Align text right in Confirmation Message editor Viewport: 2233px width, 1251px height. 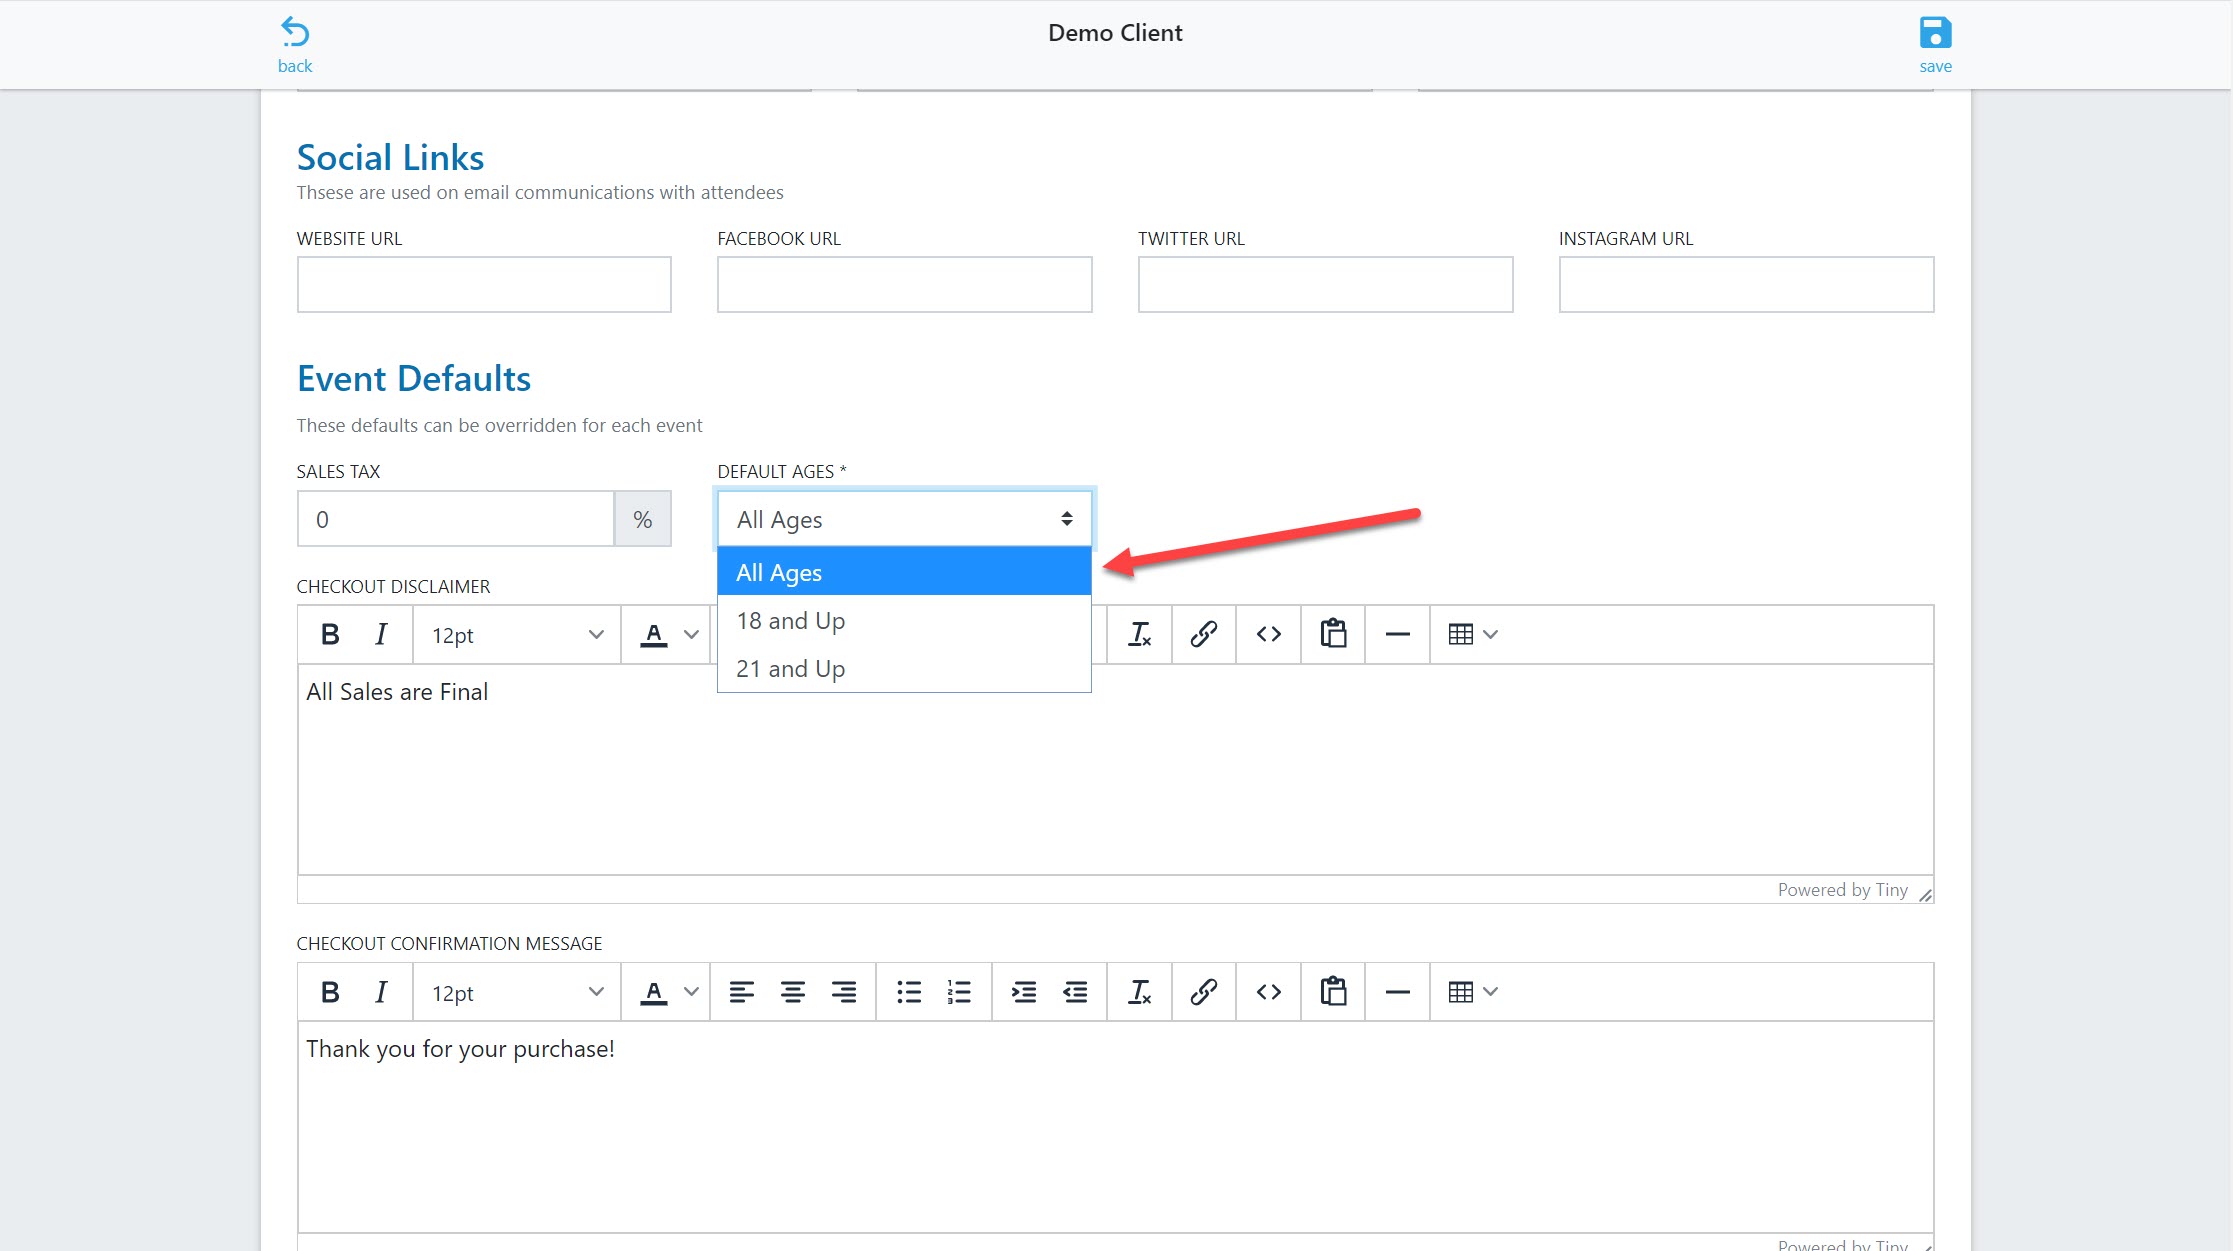[844, 992]
